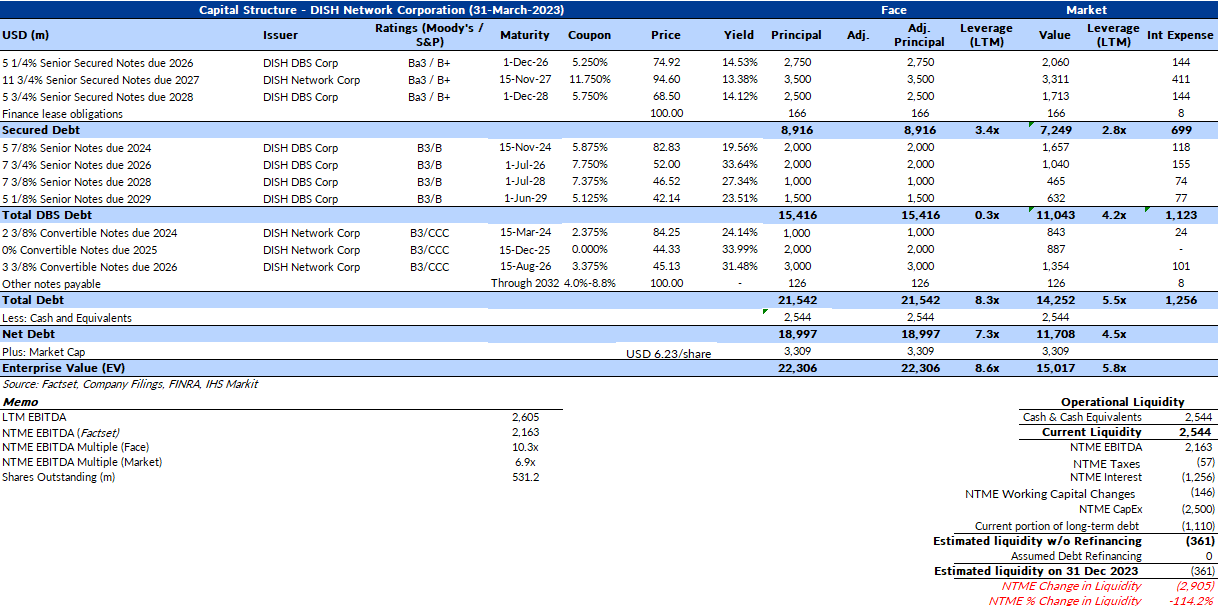Viewport: 1218px width, 607px height.
Task: Click 'Estimated liquidity w/o Refinancing' label
Action: [x=1038, y=541]
